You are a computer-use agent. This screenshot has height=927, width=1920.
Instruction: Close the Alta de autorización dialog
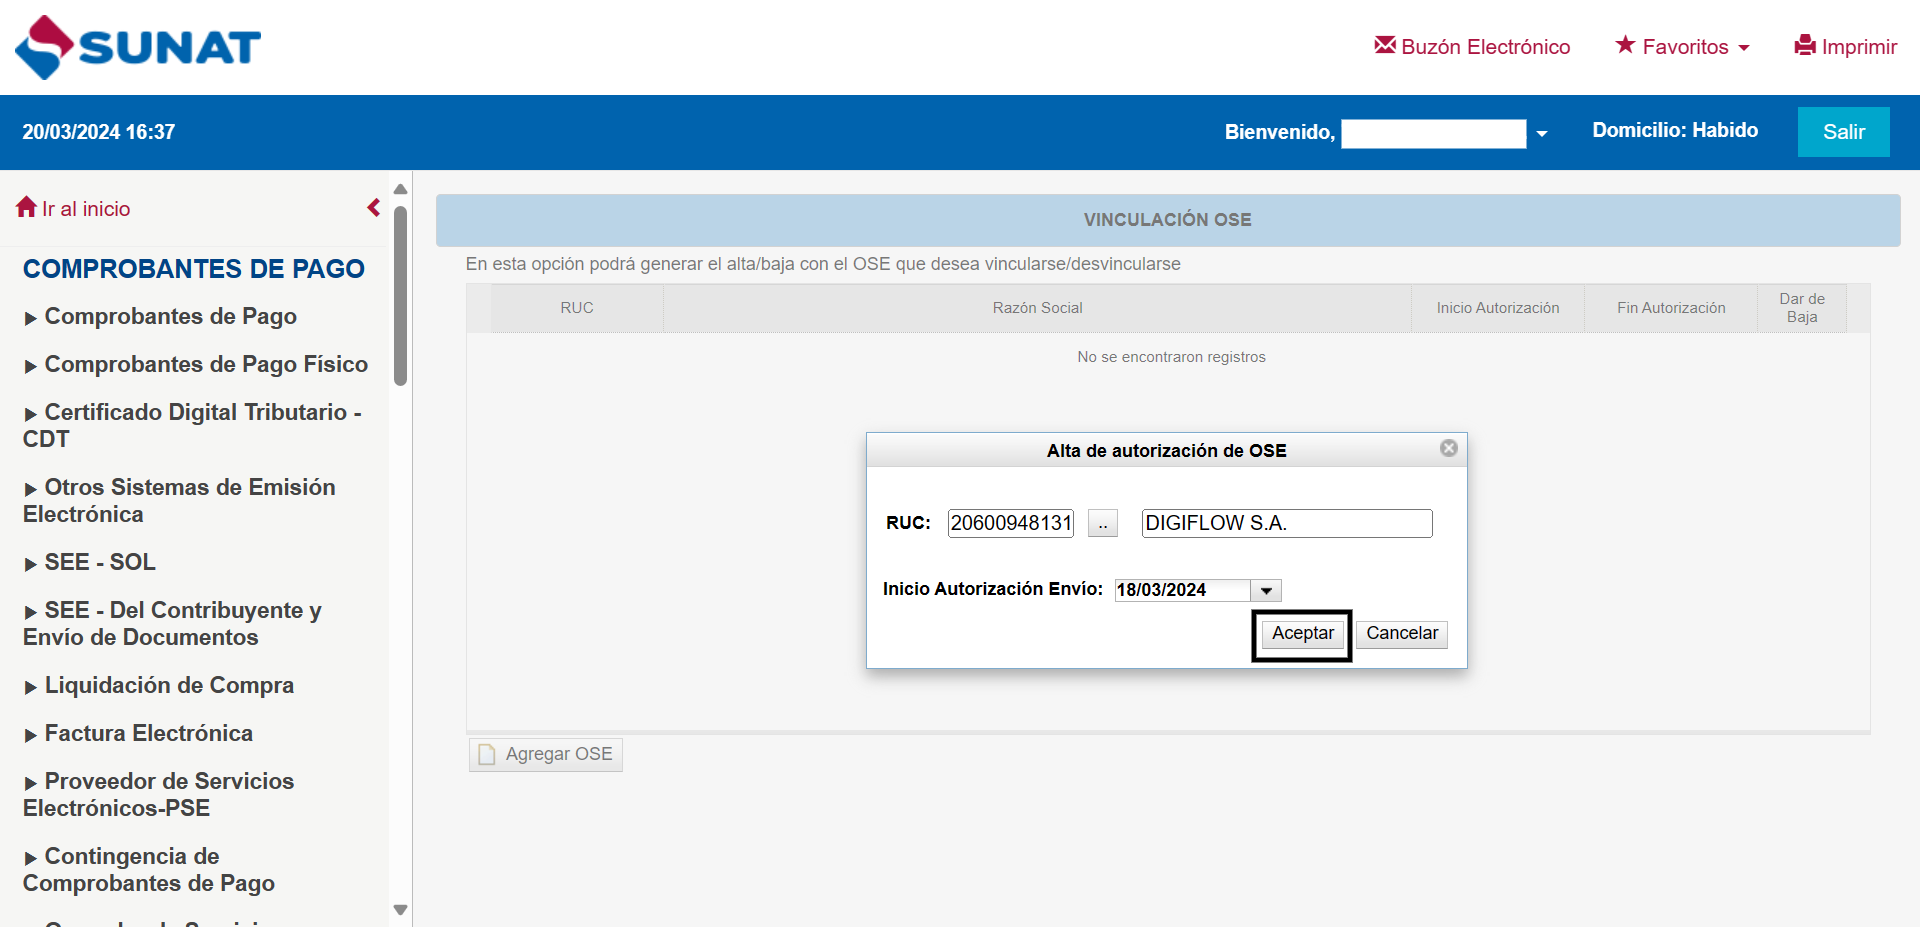click(1448, 448)
